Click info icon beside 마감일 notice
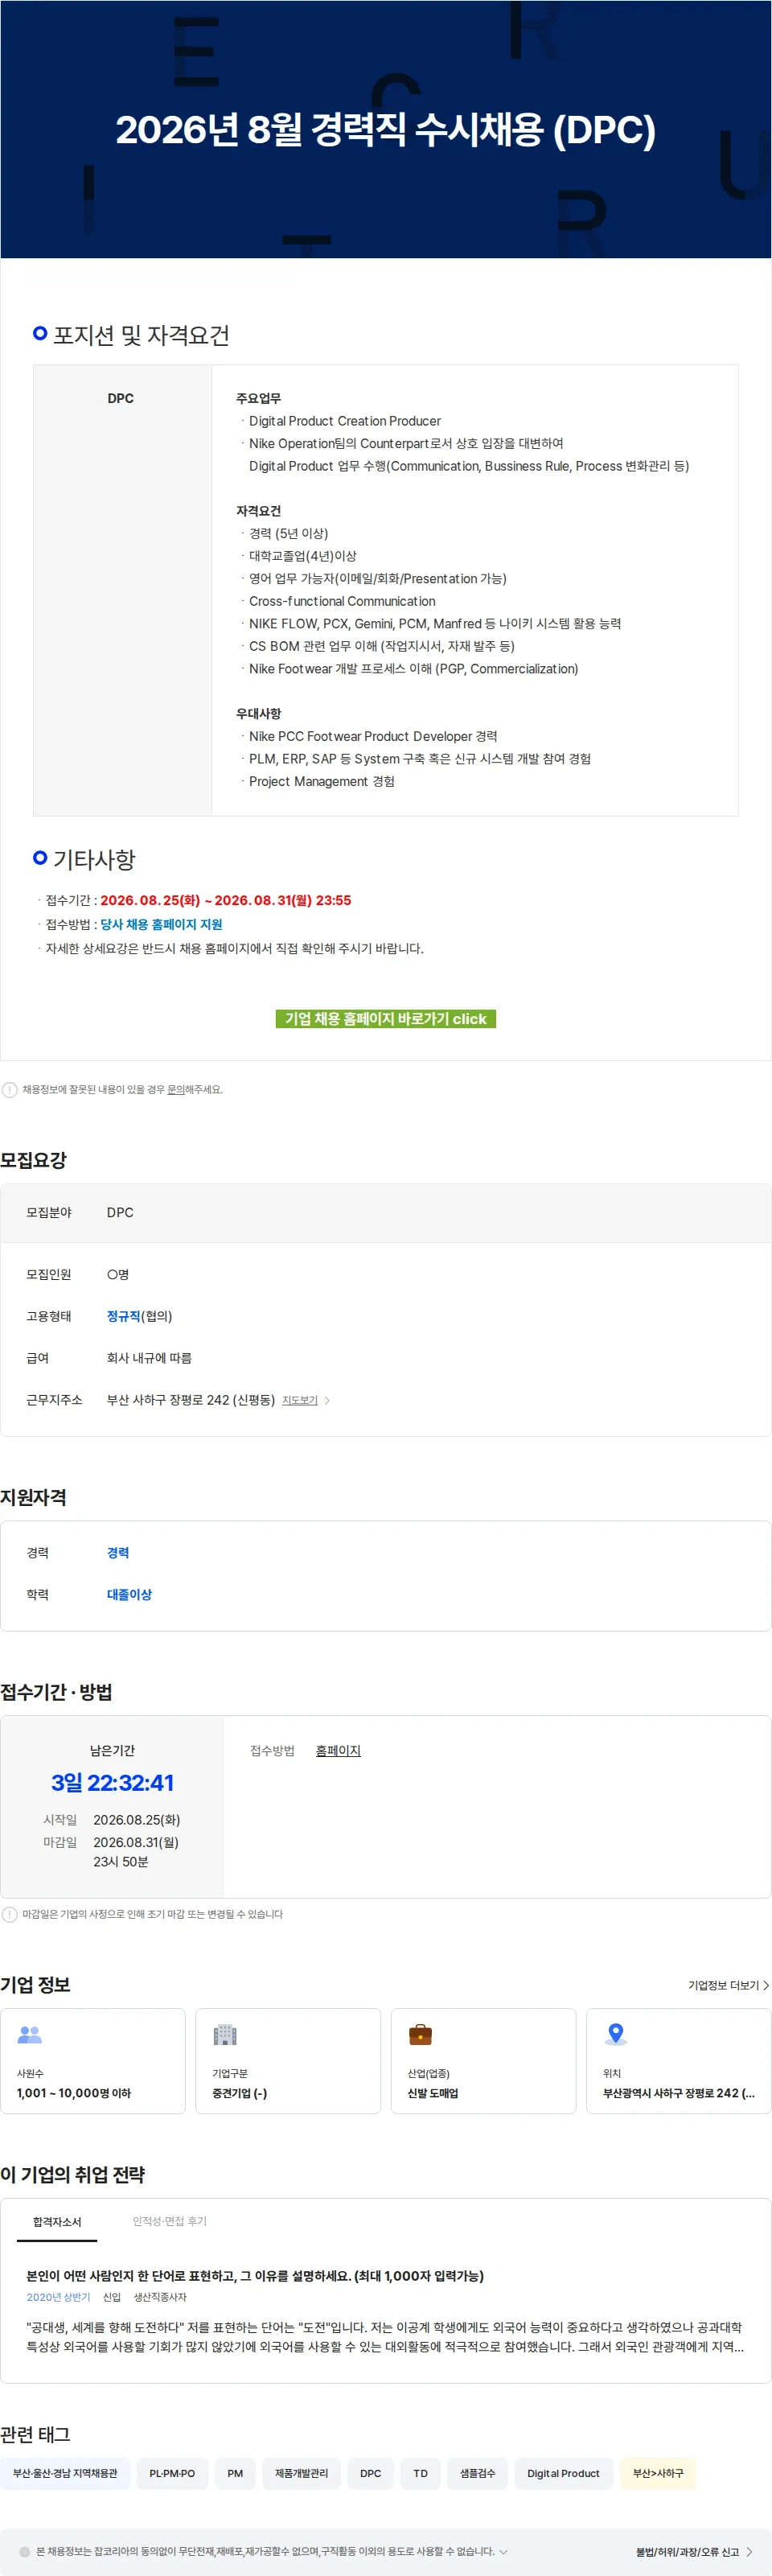Viewport: 772px width, 2576px height. (x=9, y=1914)
